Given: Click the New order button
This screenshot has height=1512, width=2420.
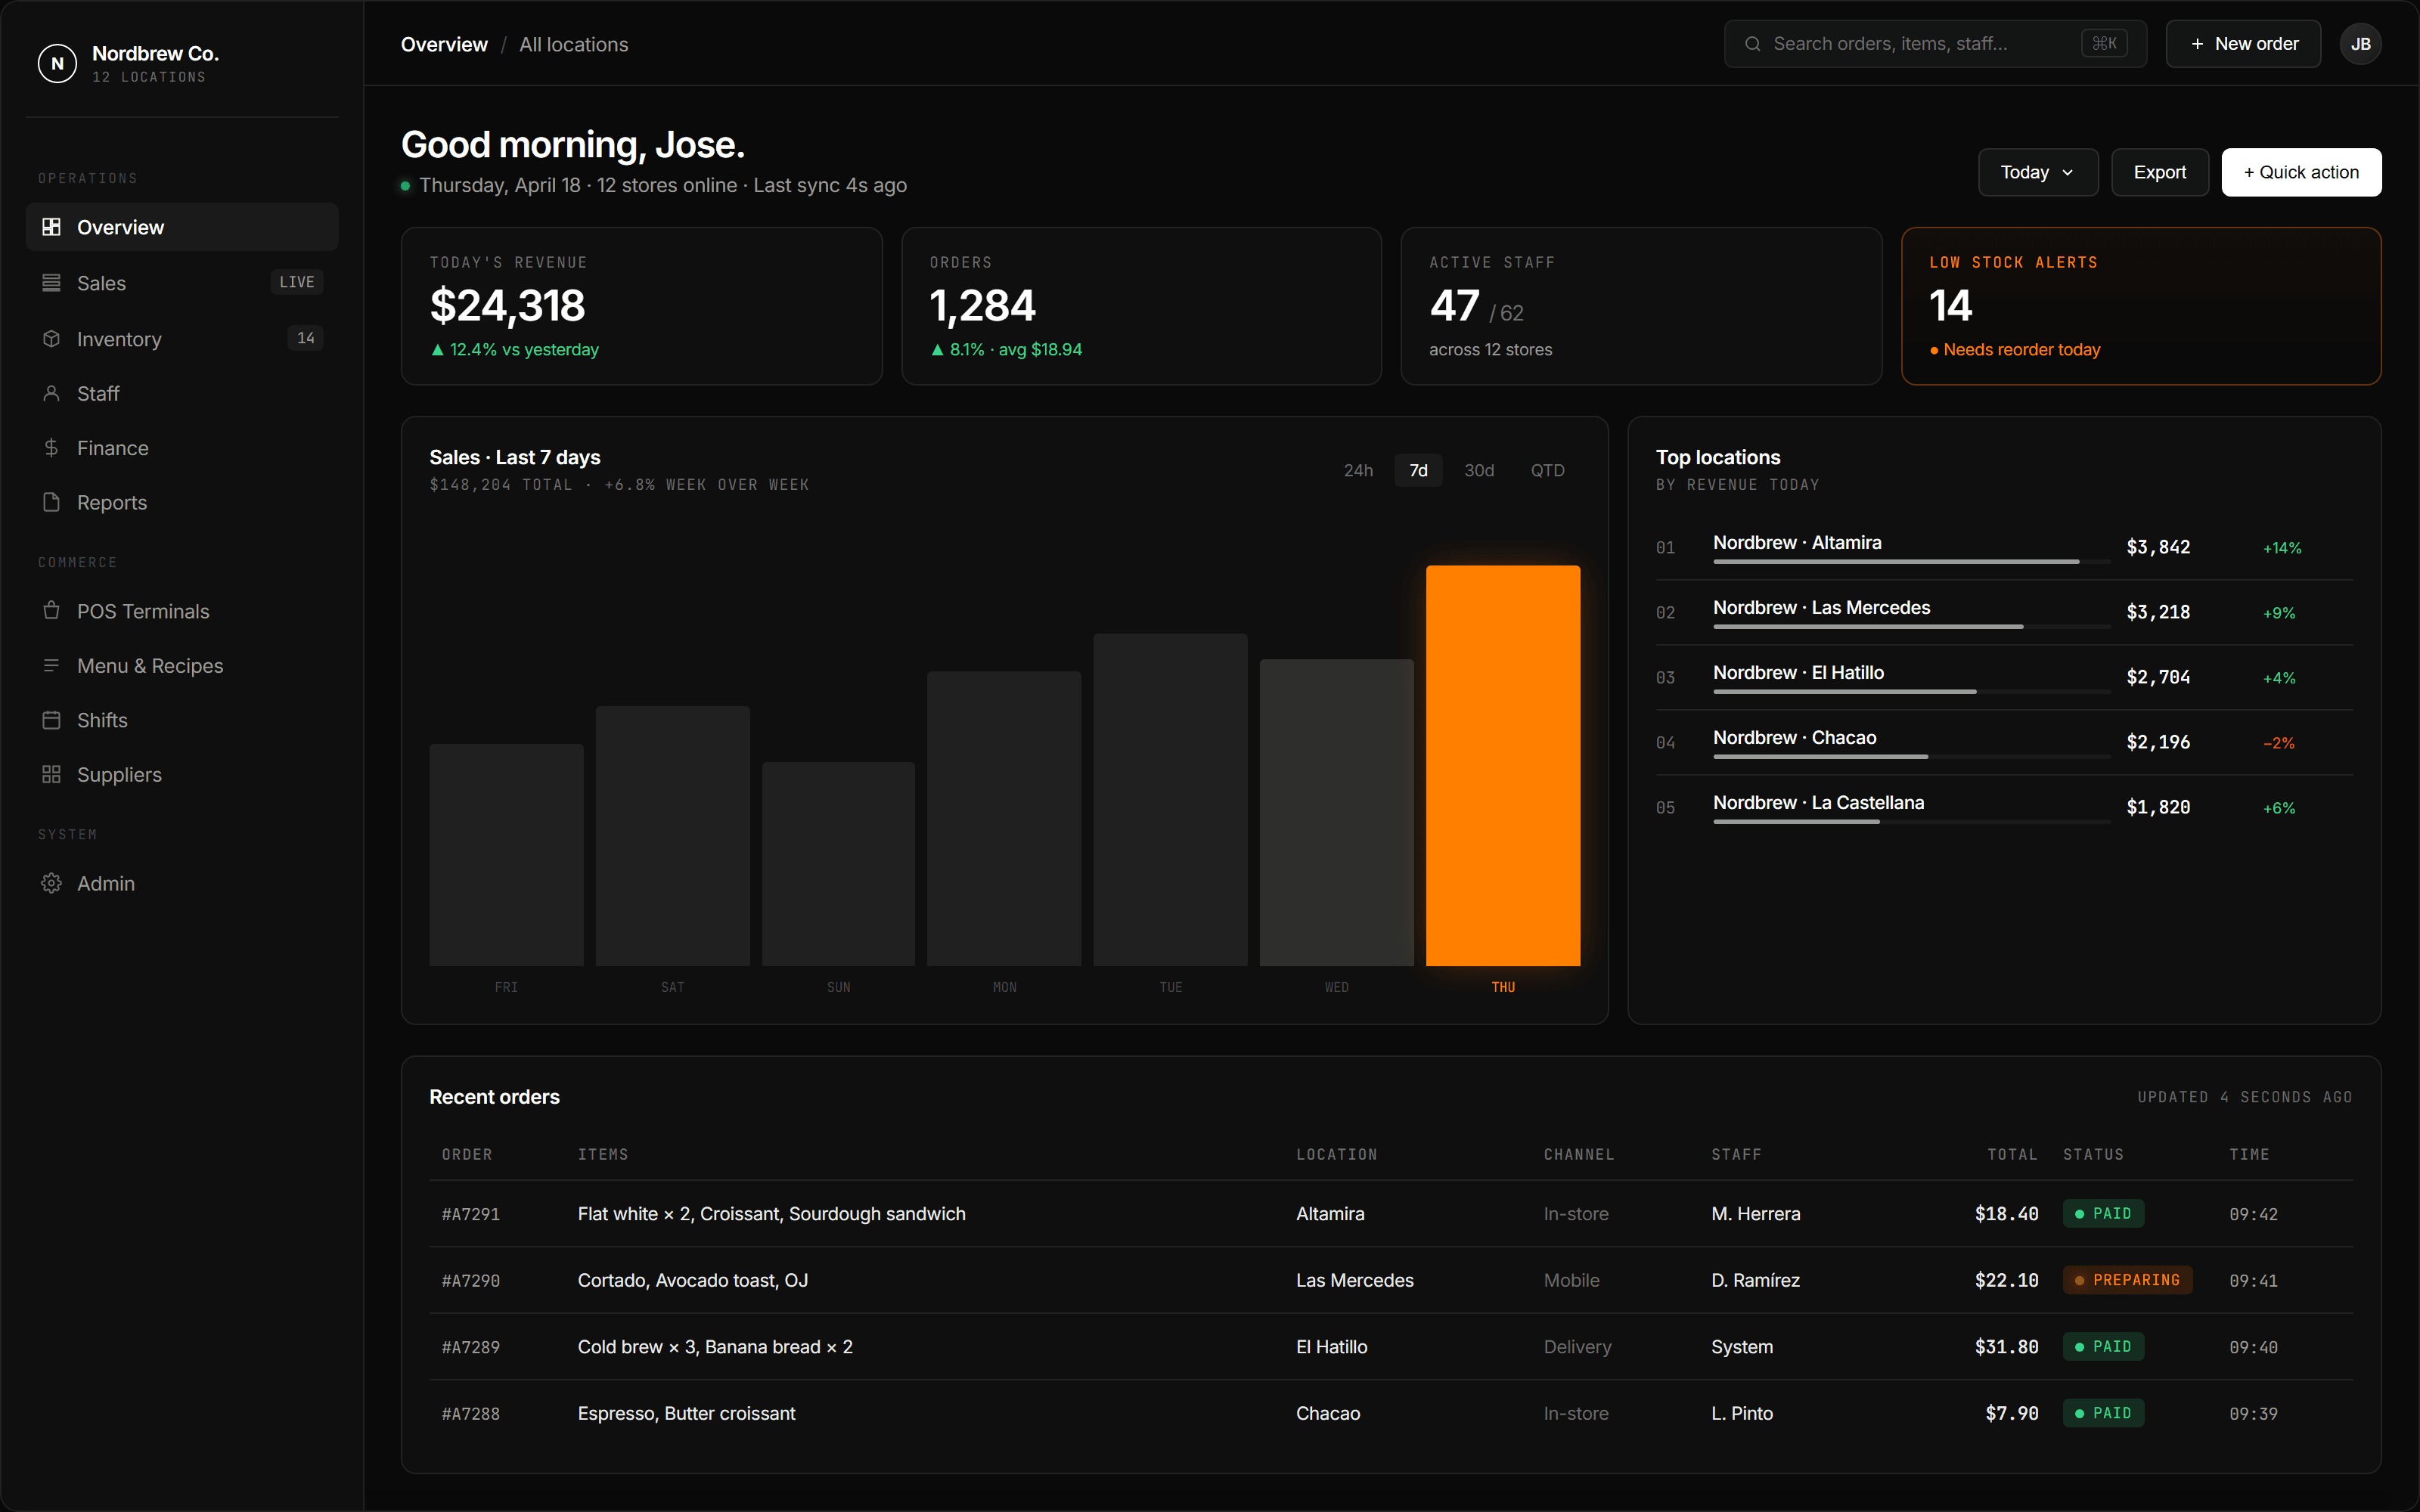Looking at the screenshot, I should coord(2242,44).
